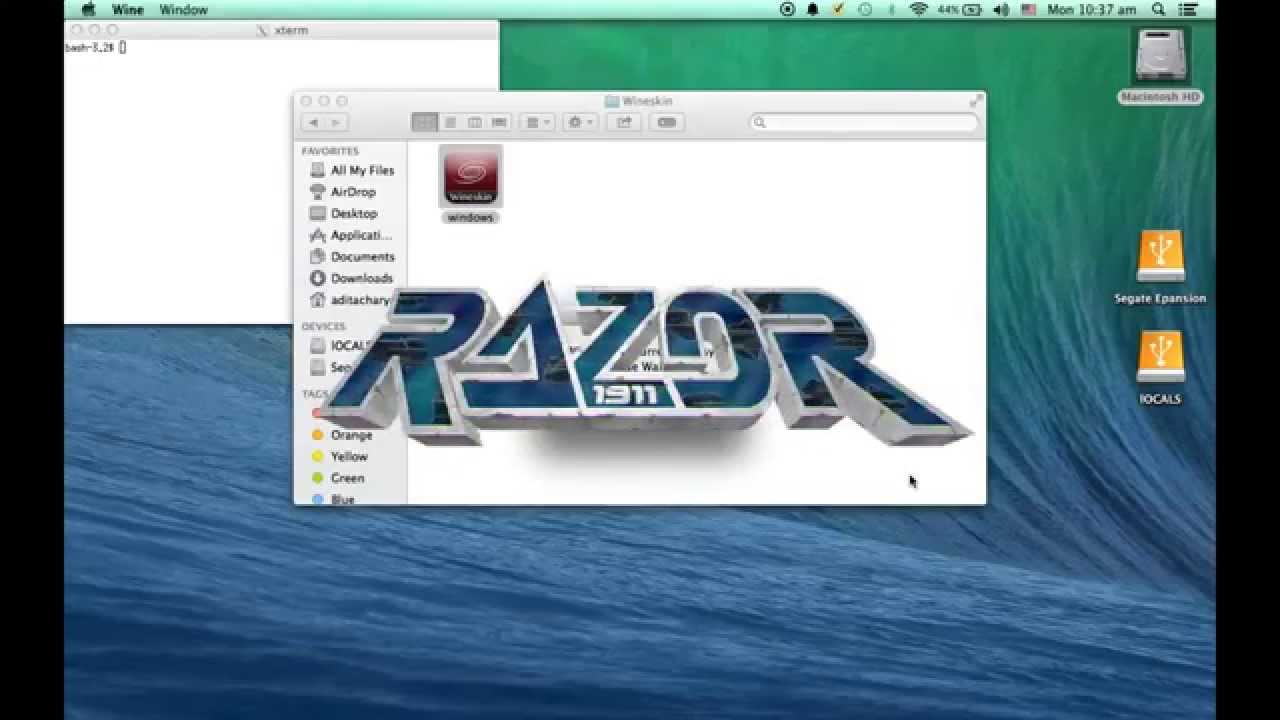The height and width of the screenshot is (720, 1280).
Task: Click the Finder Edit Tags toolbar button
Action: [667, 122]
